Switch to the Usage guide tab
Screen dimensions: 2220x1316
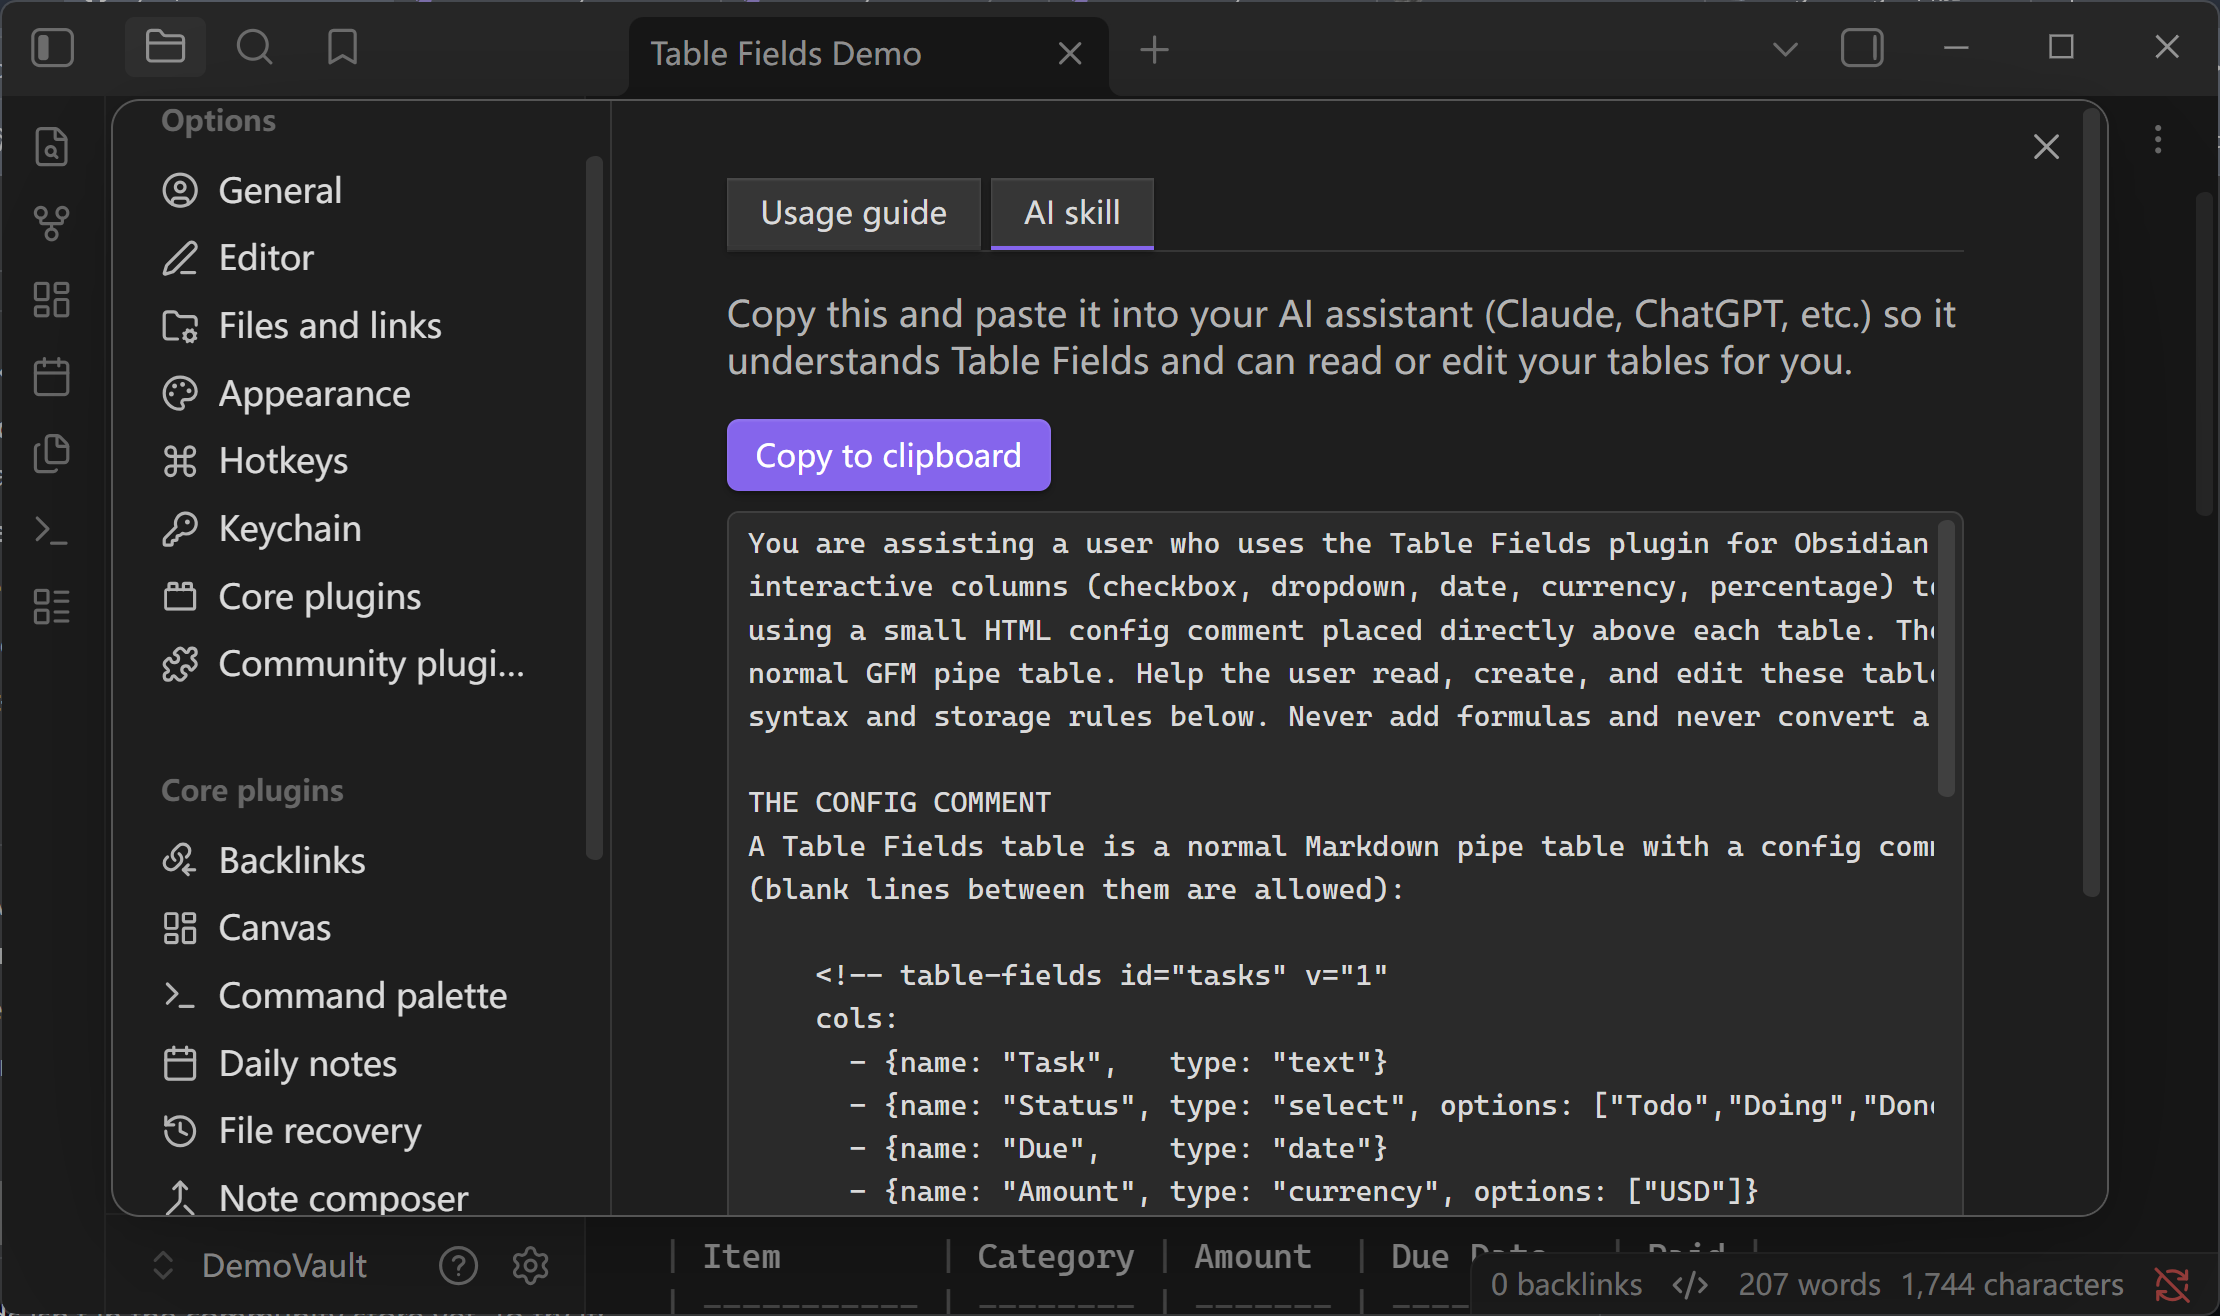853,213
